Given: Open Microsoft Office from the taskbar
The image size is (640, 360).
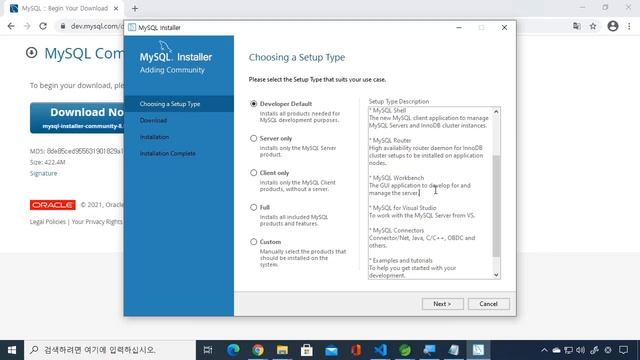Looking at the screenshot, I should coord(356,350).
